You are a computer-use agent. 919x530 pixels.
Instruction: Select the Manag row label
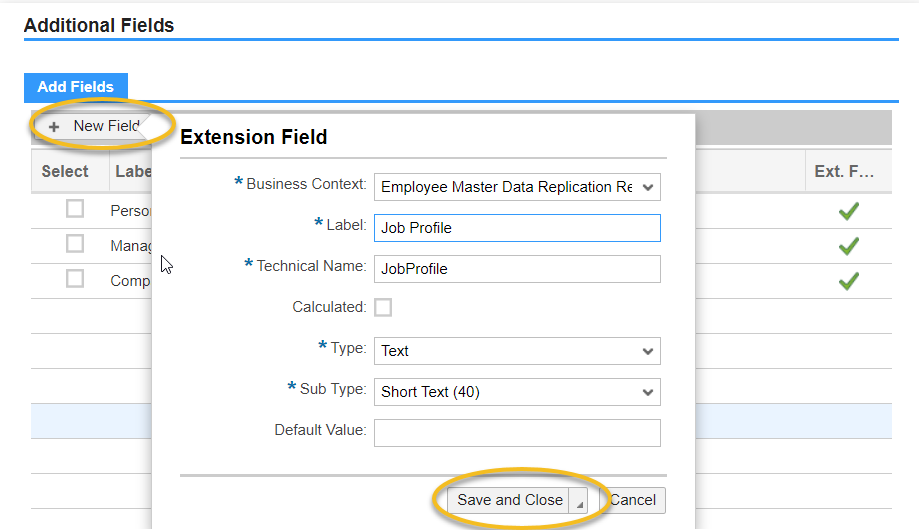coord(130,246)
